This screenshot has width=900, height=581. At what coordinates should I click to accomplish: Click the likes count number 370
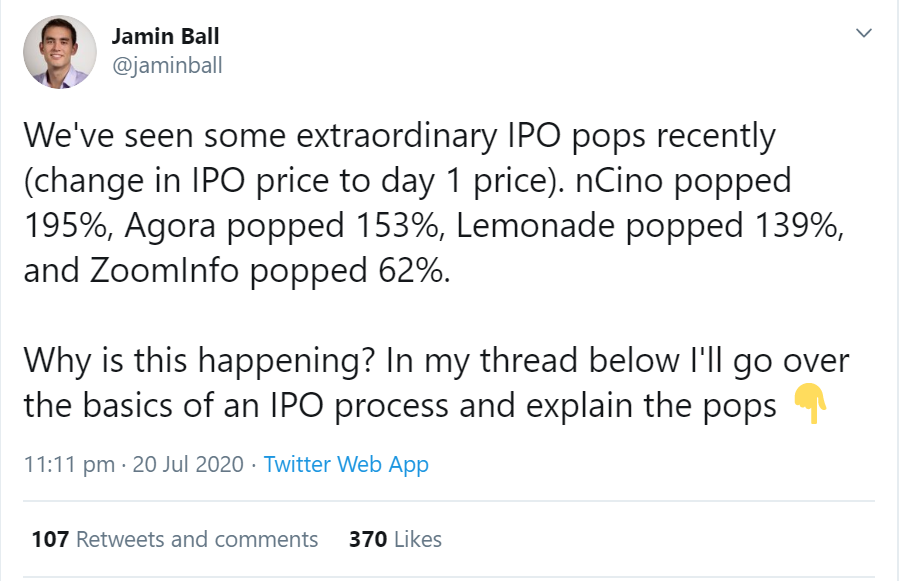click(x=368, y=539)
